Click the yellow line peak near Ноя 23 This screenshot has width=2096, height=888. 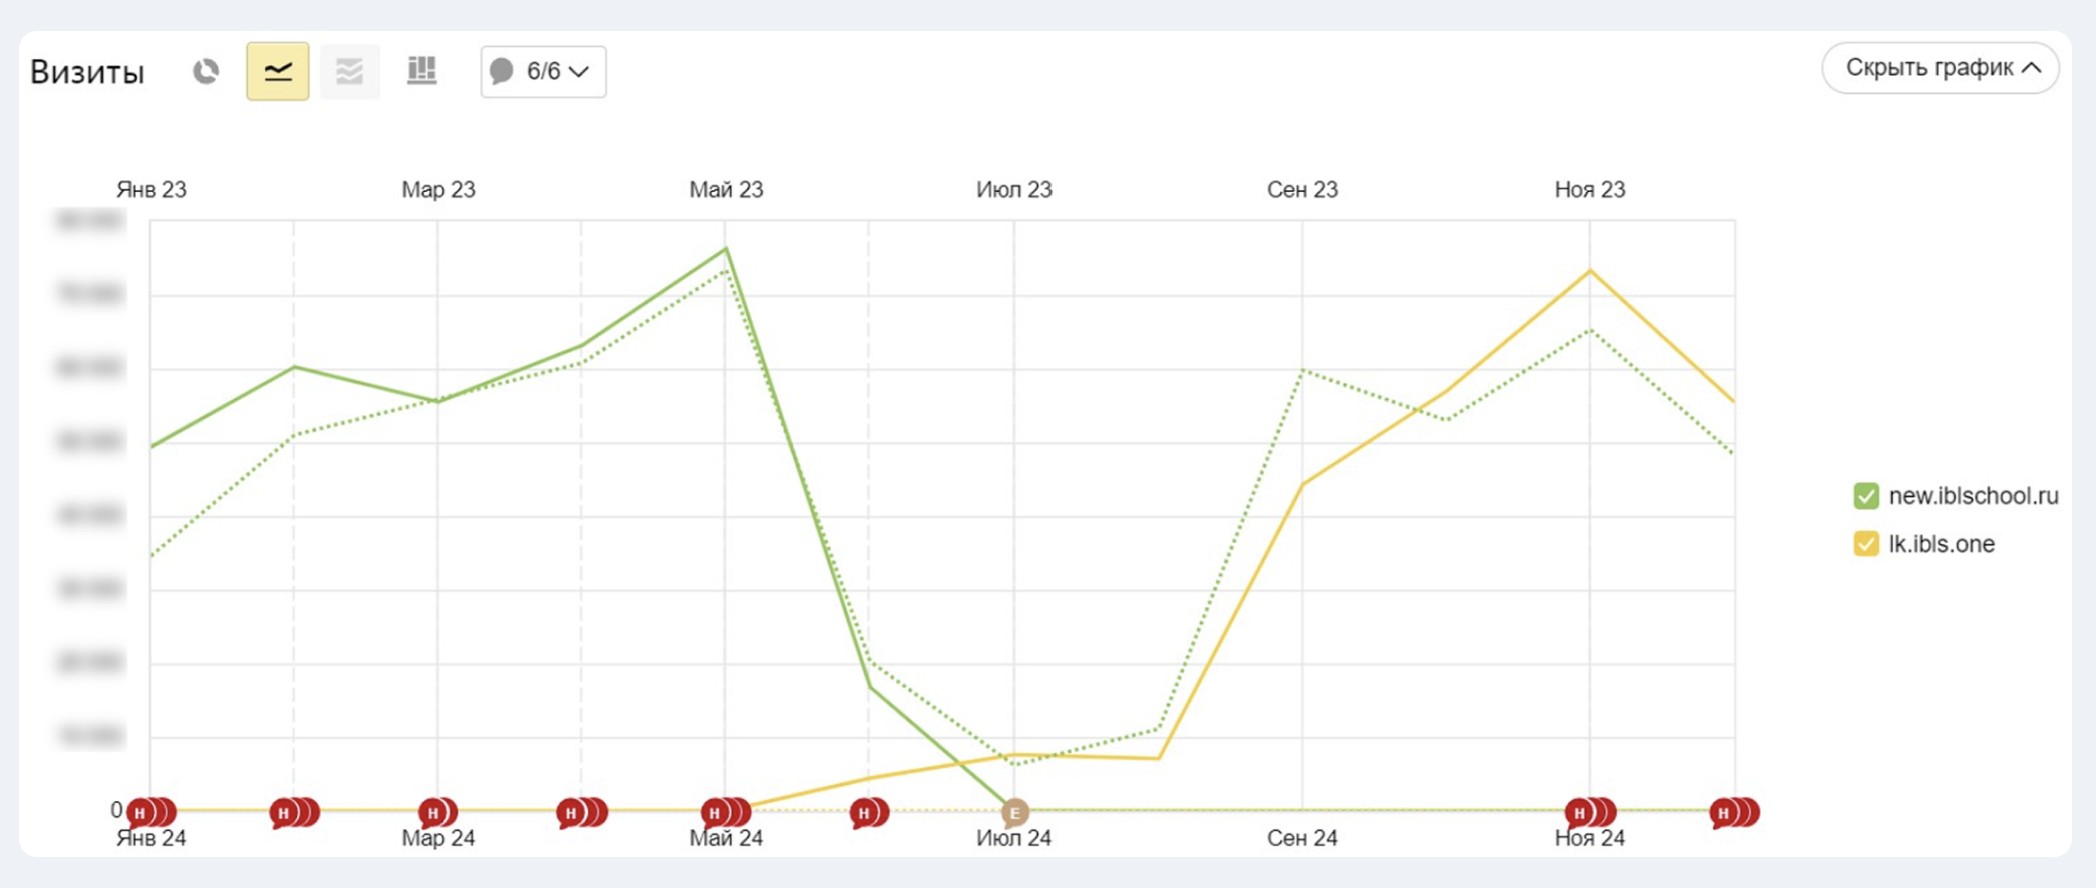[x=1590, y=268]
